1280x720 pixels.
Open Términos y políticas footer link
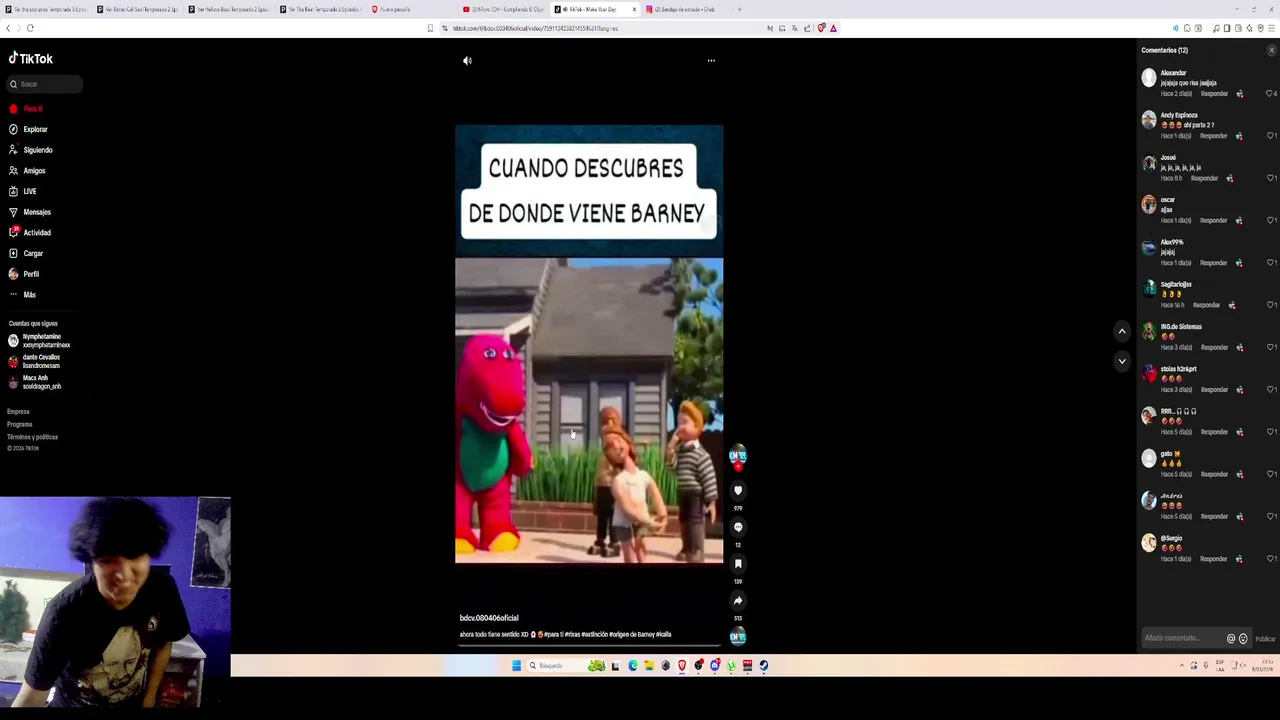[32, 437]
